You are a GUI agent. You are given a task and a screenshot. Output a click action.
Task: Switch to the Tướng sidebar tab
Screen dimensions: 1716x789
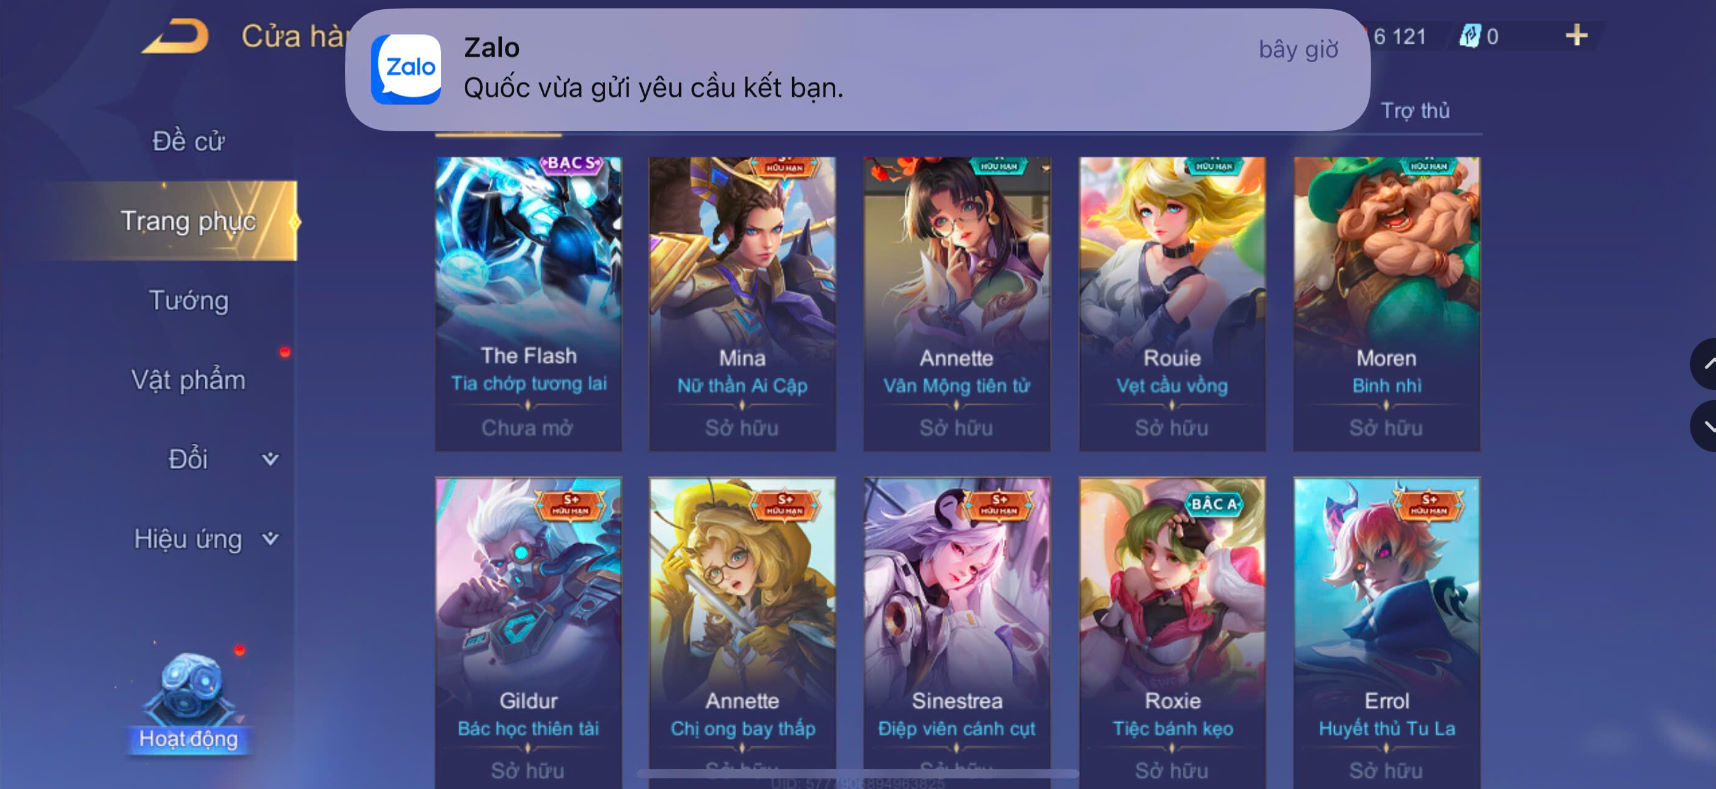[188, 301]
